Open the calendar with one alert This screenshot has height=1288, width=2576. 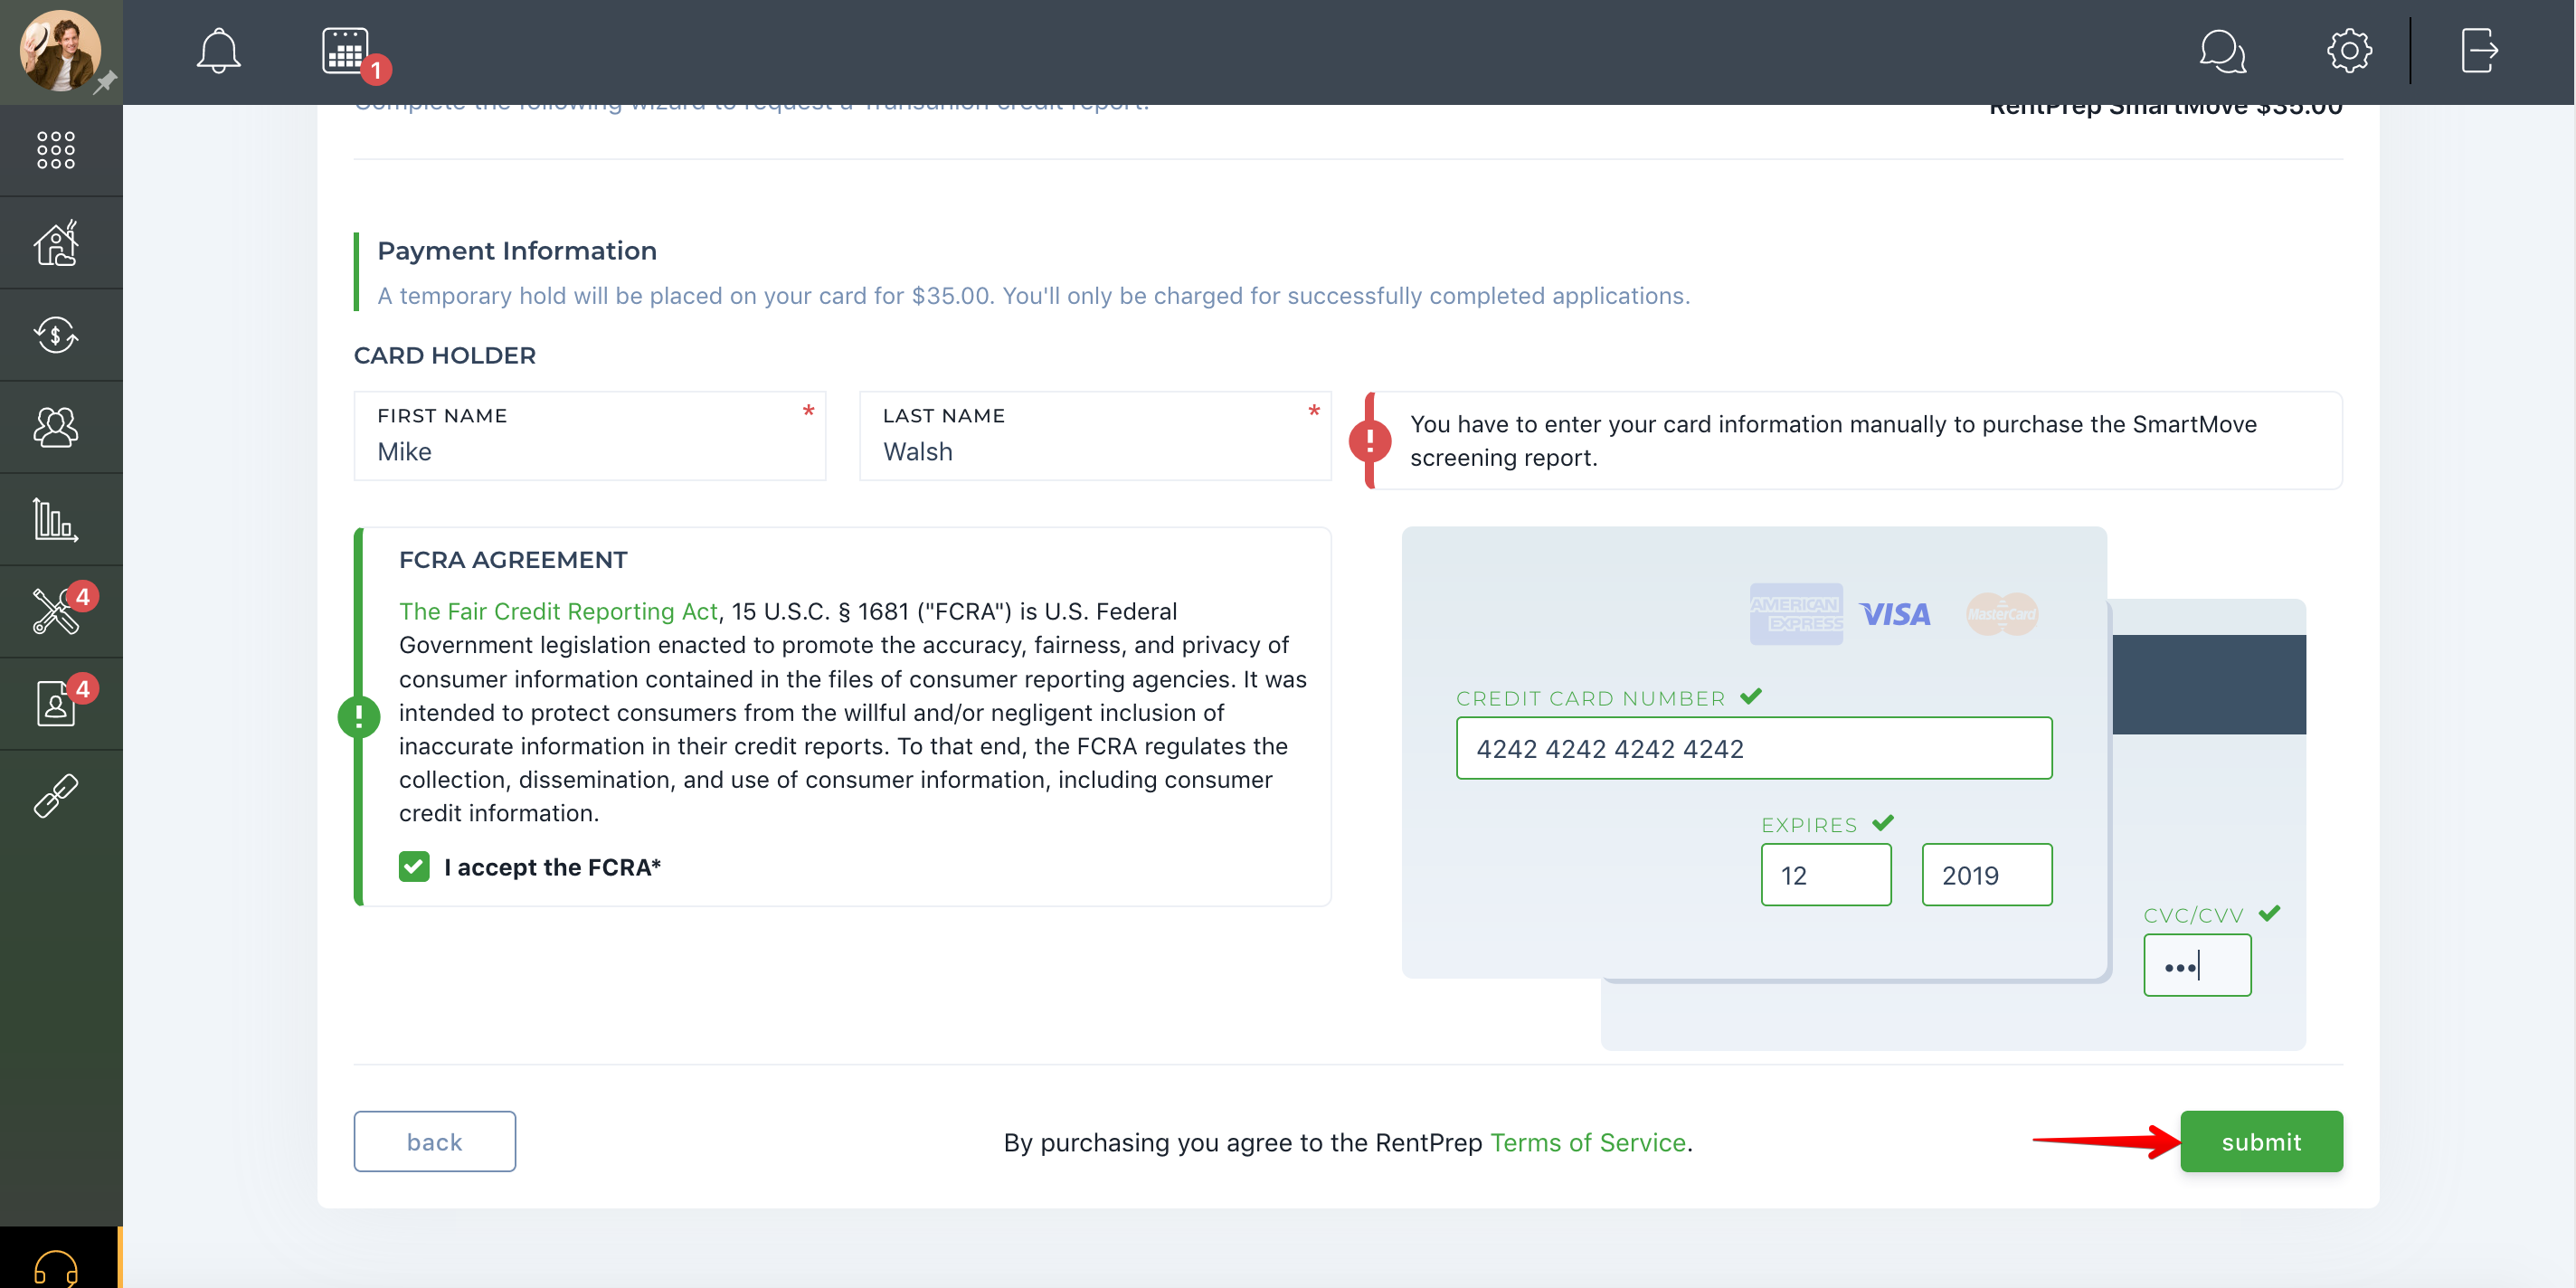(346, 50)
